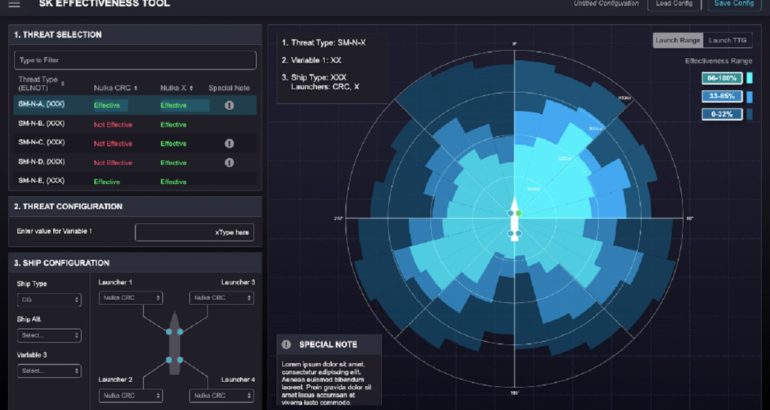Screen dimensions: 770x410
Task: Open the Launcher 4 dropdown
Action: (x=221, y=396)
